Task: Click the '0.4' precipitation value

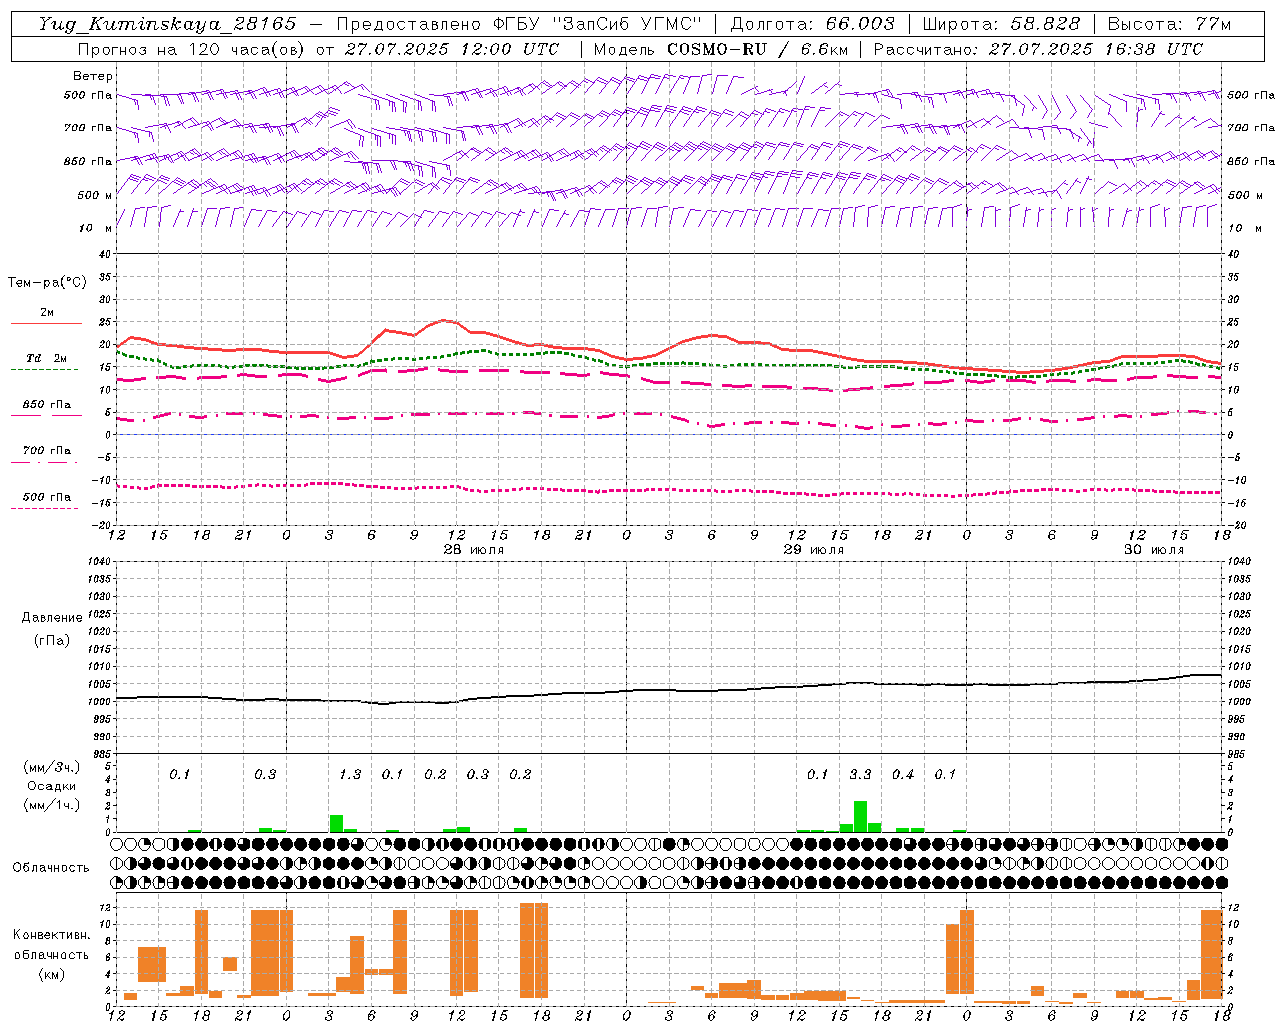Action: click(x=903, y=775)
